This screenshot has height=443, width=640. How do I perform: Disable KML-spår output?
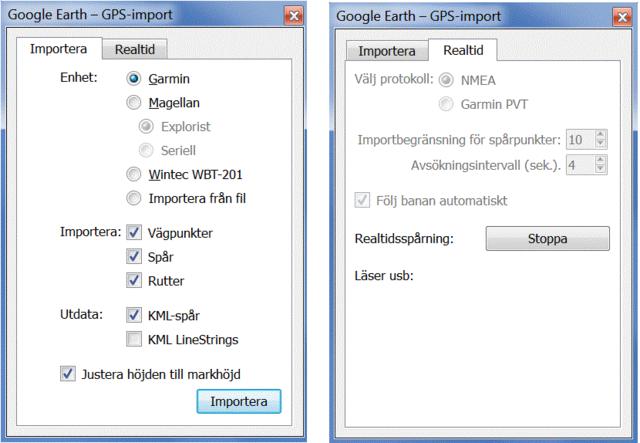click(134, 316)
